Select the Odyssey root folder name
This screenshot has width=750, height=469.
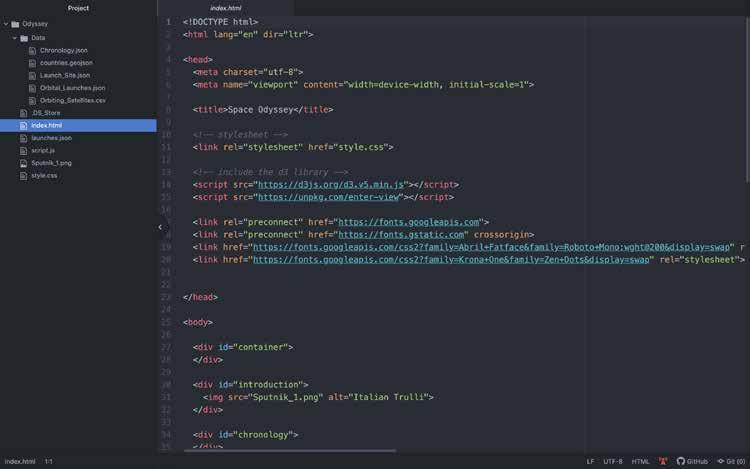(35, 23)
